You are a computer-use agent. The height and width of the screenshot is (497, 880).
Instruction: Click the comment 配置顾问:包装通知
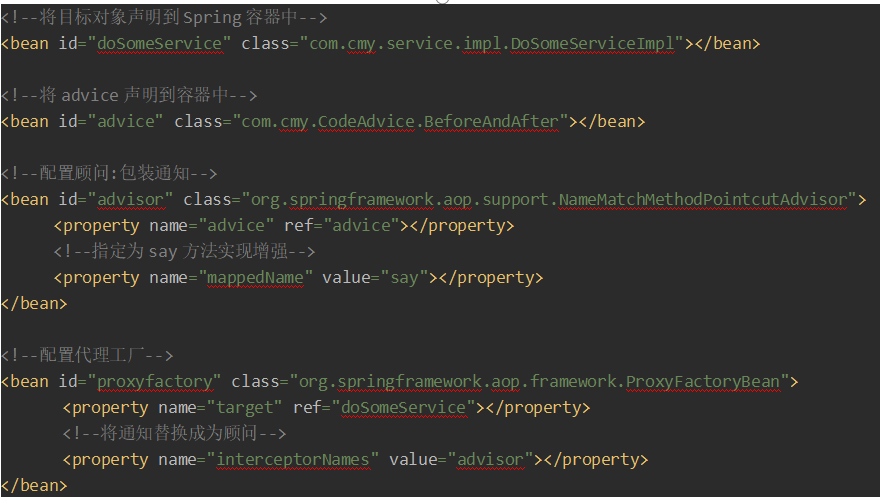[x=109, y=173]
